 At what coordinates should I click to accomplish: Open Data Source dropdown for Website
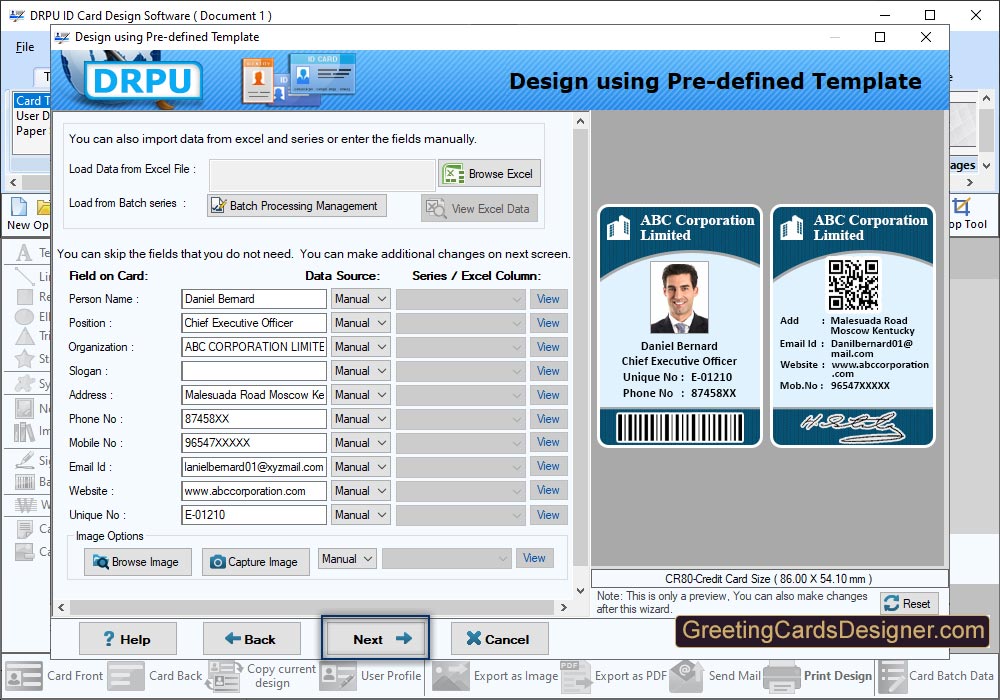click(360, 491)
